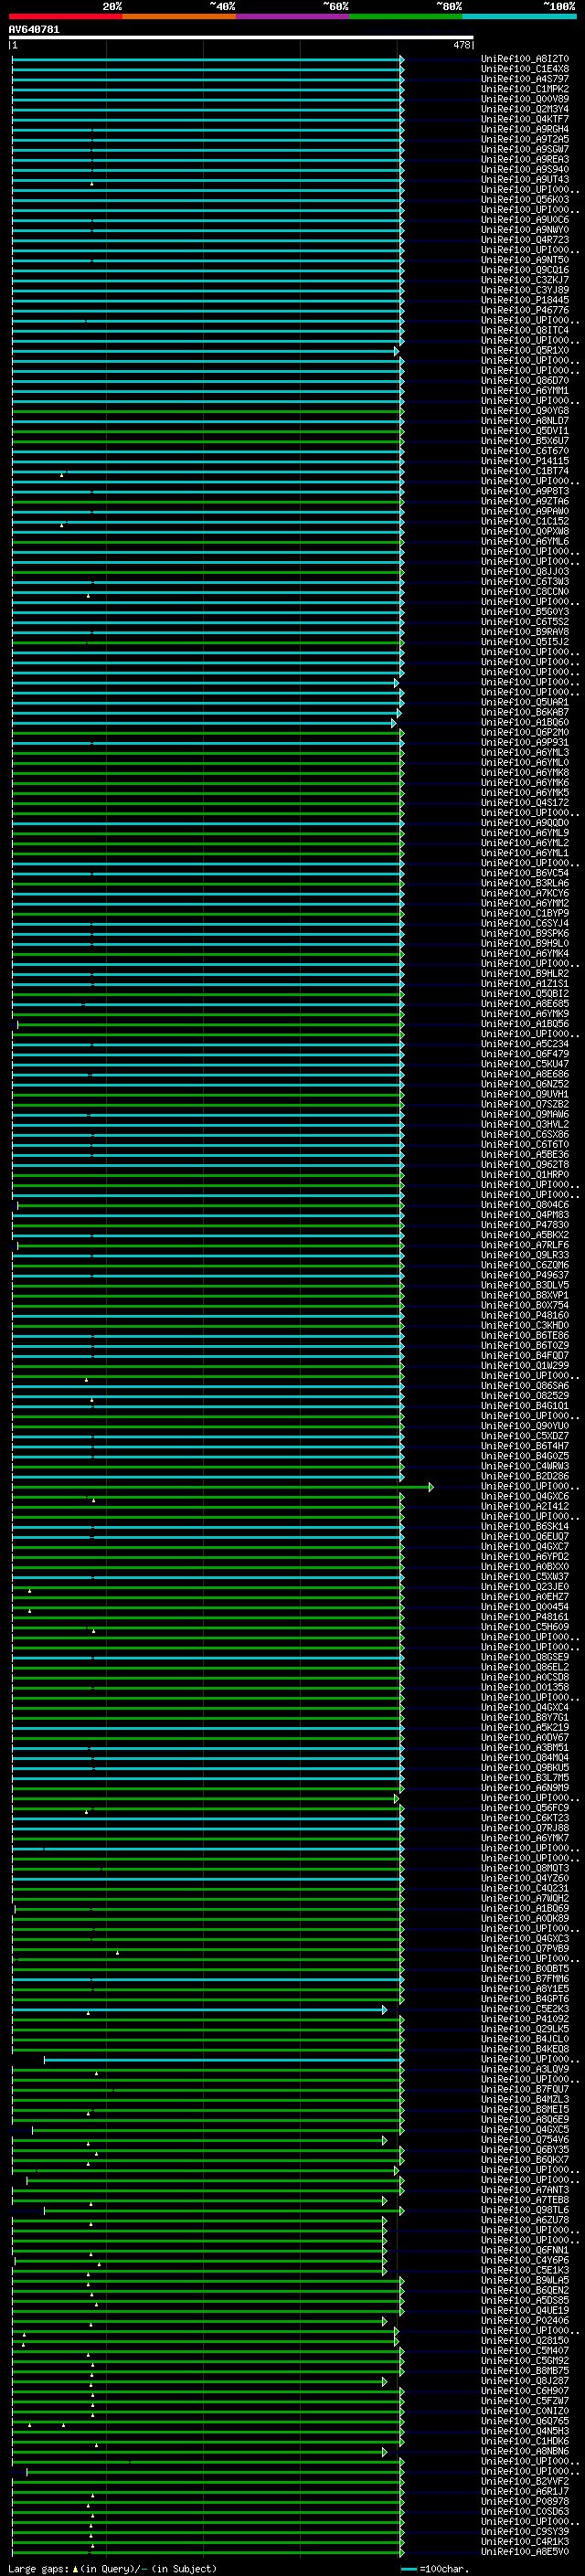Select the AV640781 query sequence bar

[240, 37]
